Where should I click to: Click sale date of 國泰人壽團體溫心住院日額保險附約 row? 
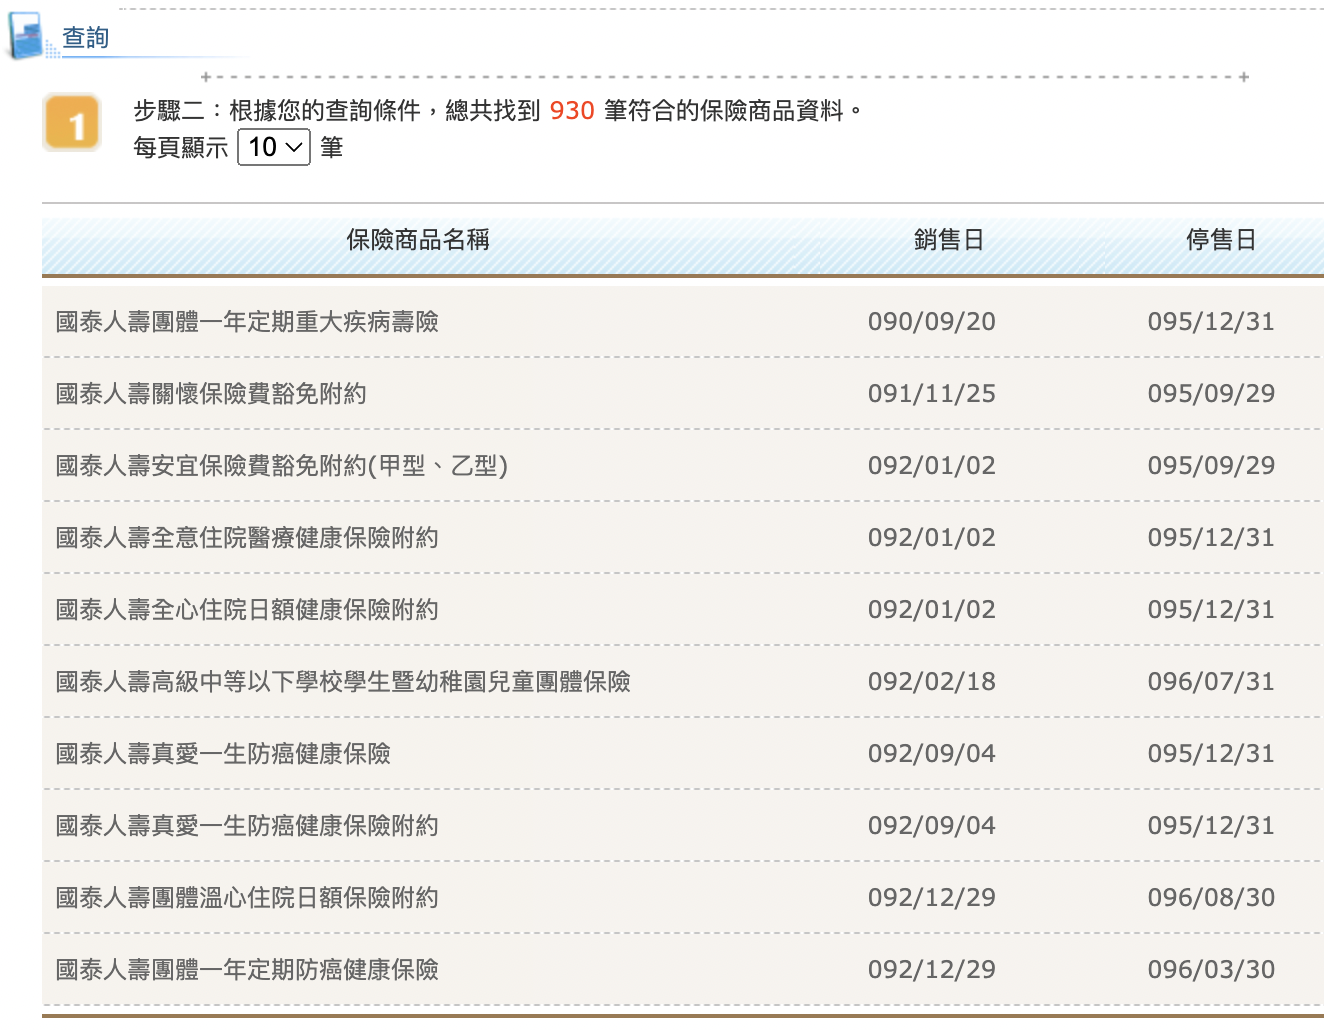(932, 898)
